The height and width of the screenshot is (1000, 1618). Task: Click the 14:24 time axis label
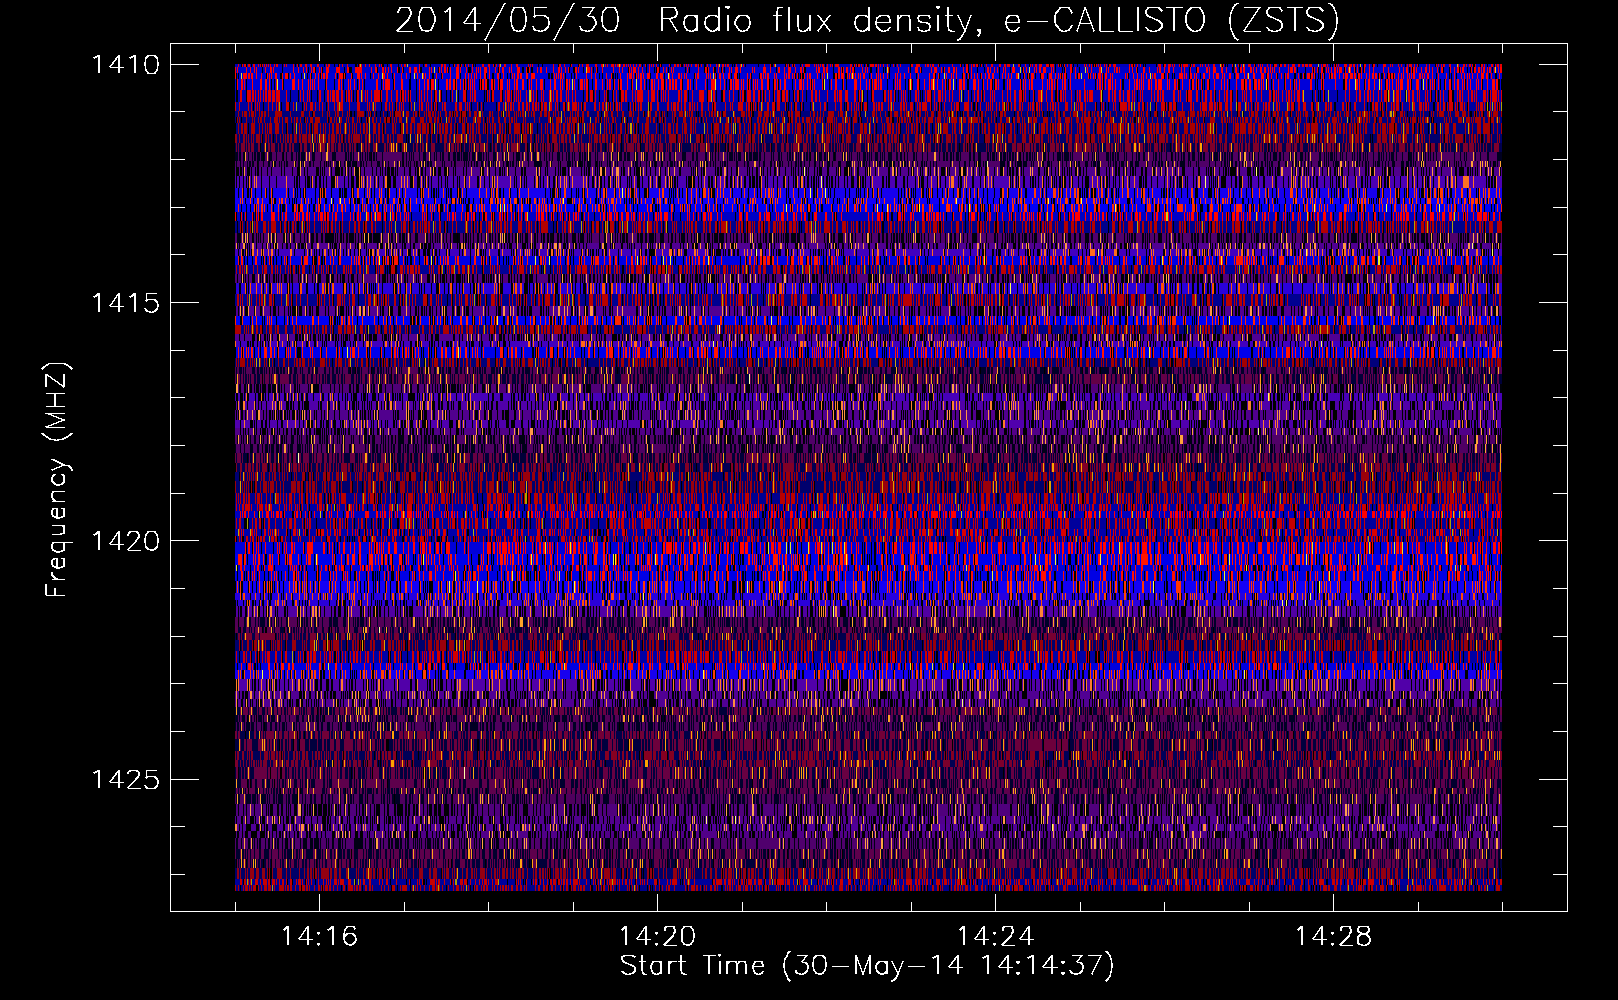coord(995,936)
